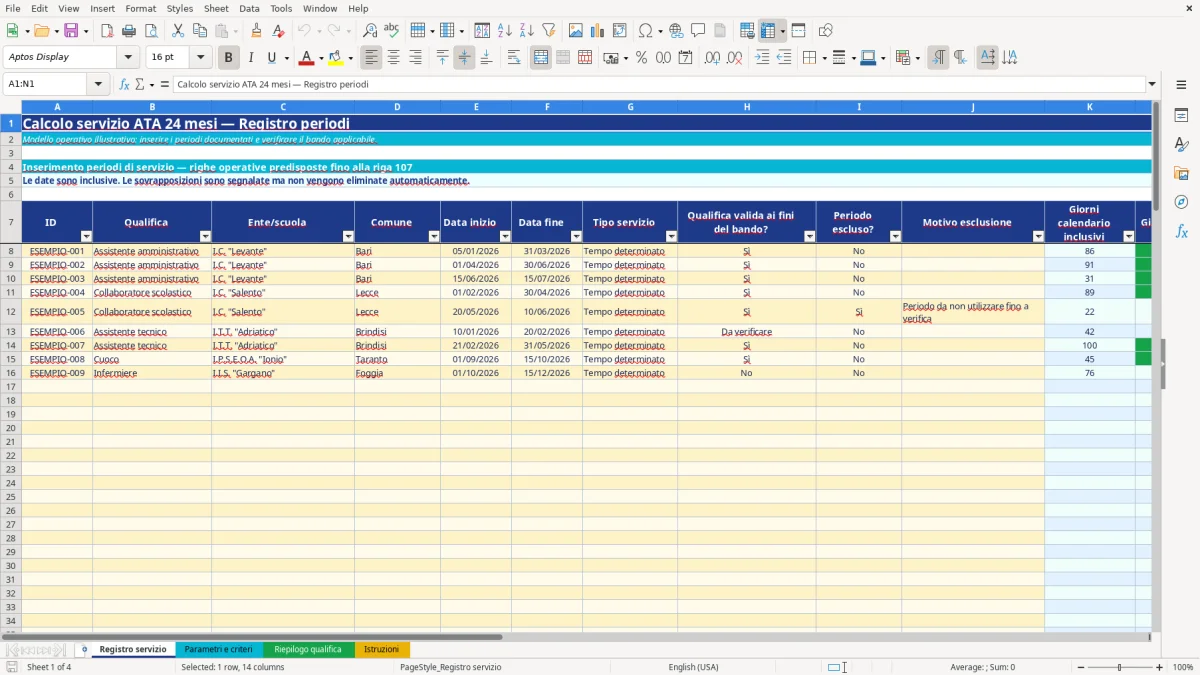Click the Name Box A1:N1 field
Viewport: 1200px width, 675px height.
pos(46,84)
